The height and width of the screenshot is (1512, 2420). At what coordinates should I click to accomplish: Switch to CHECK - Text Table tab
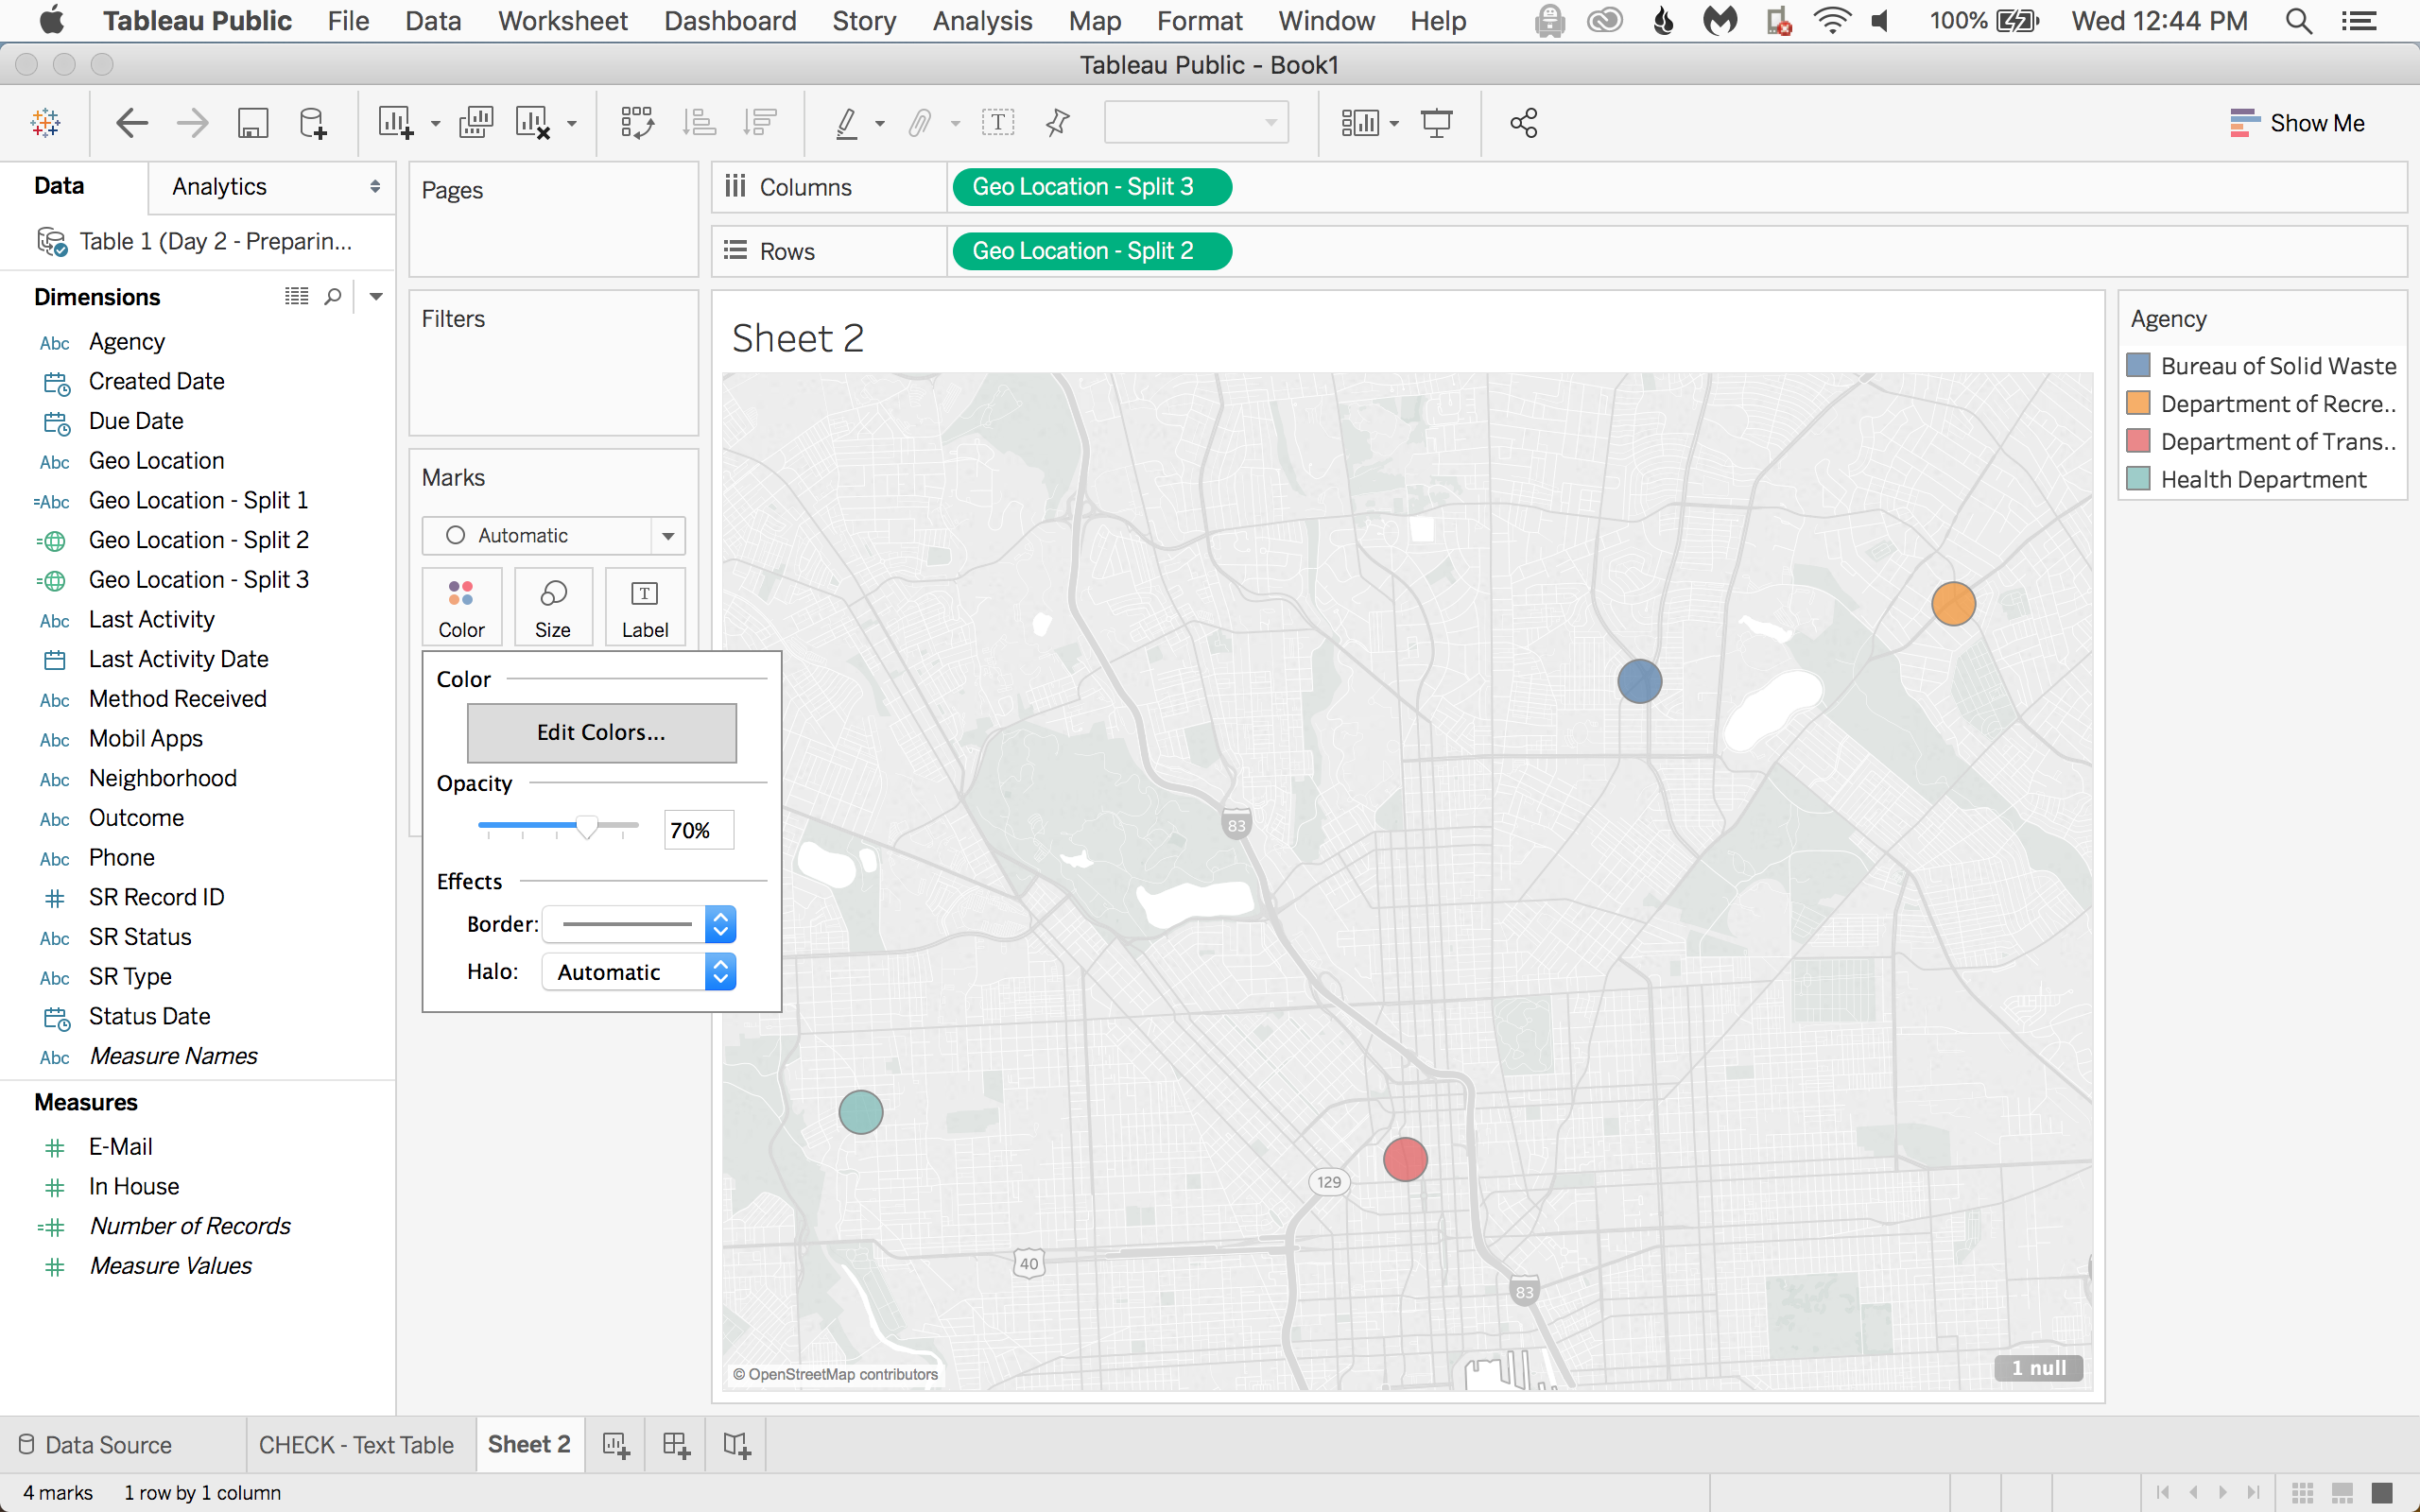click(x=356, y=1445)
